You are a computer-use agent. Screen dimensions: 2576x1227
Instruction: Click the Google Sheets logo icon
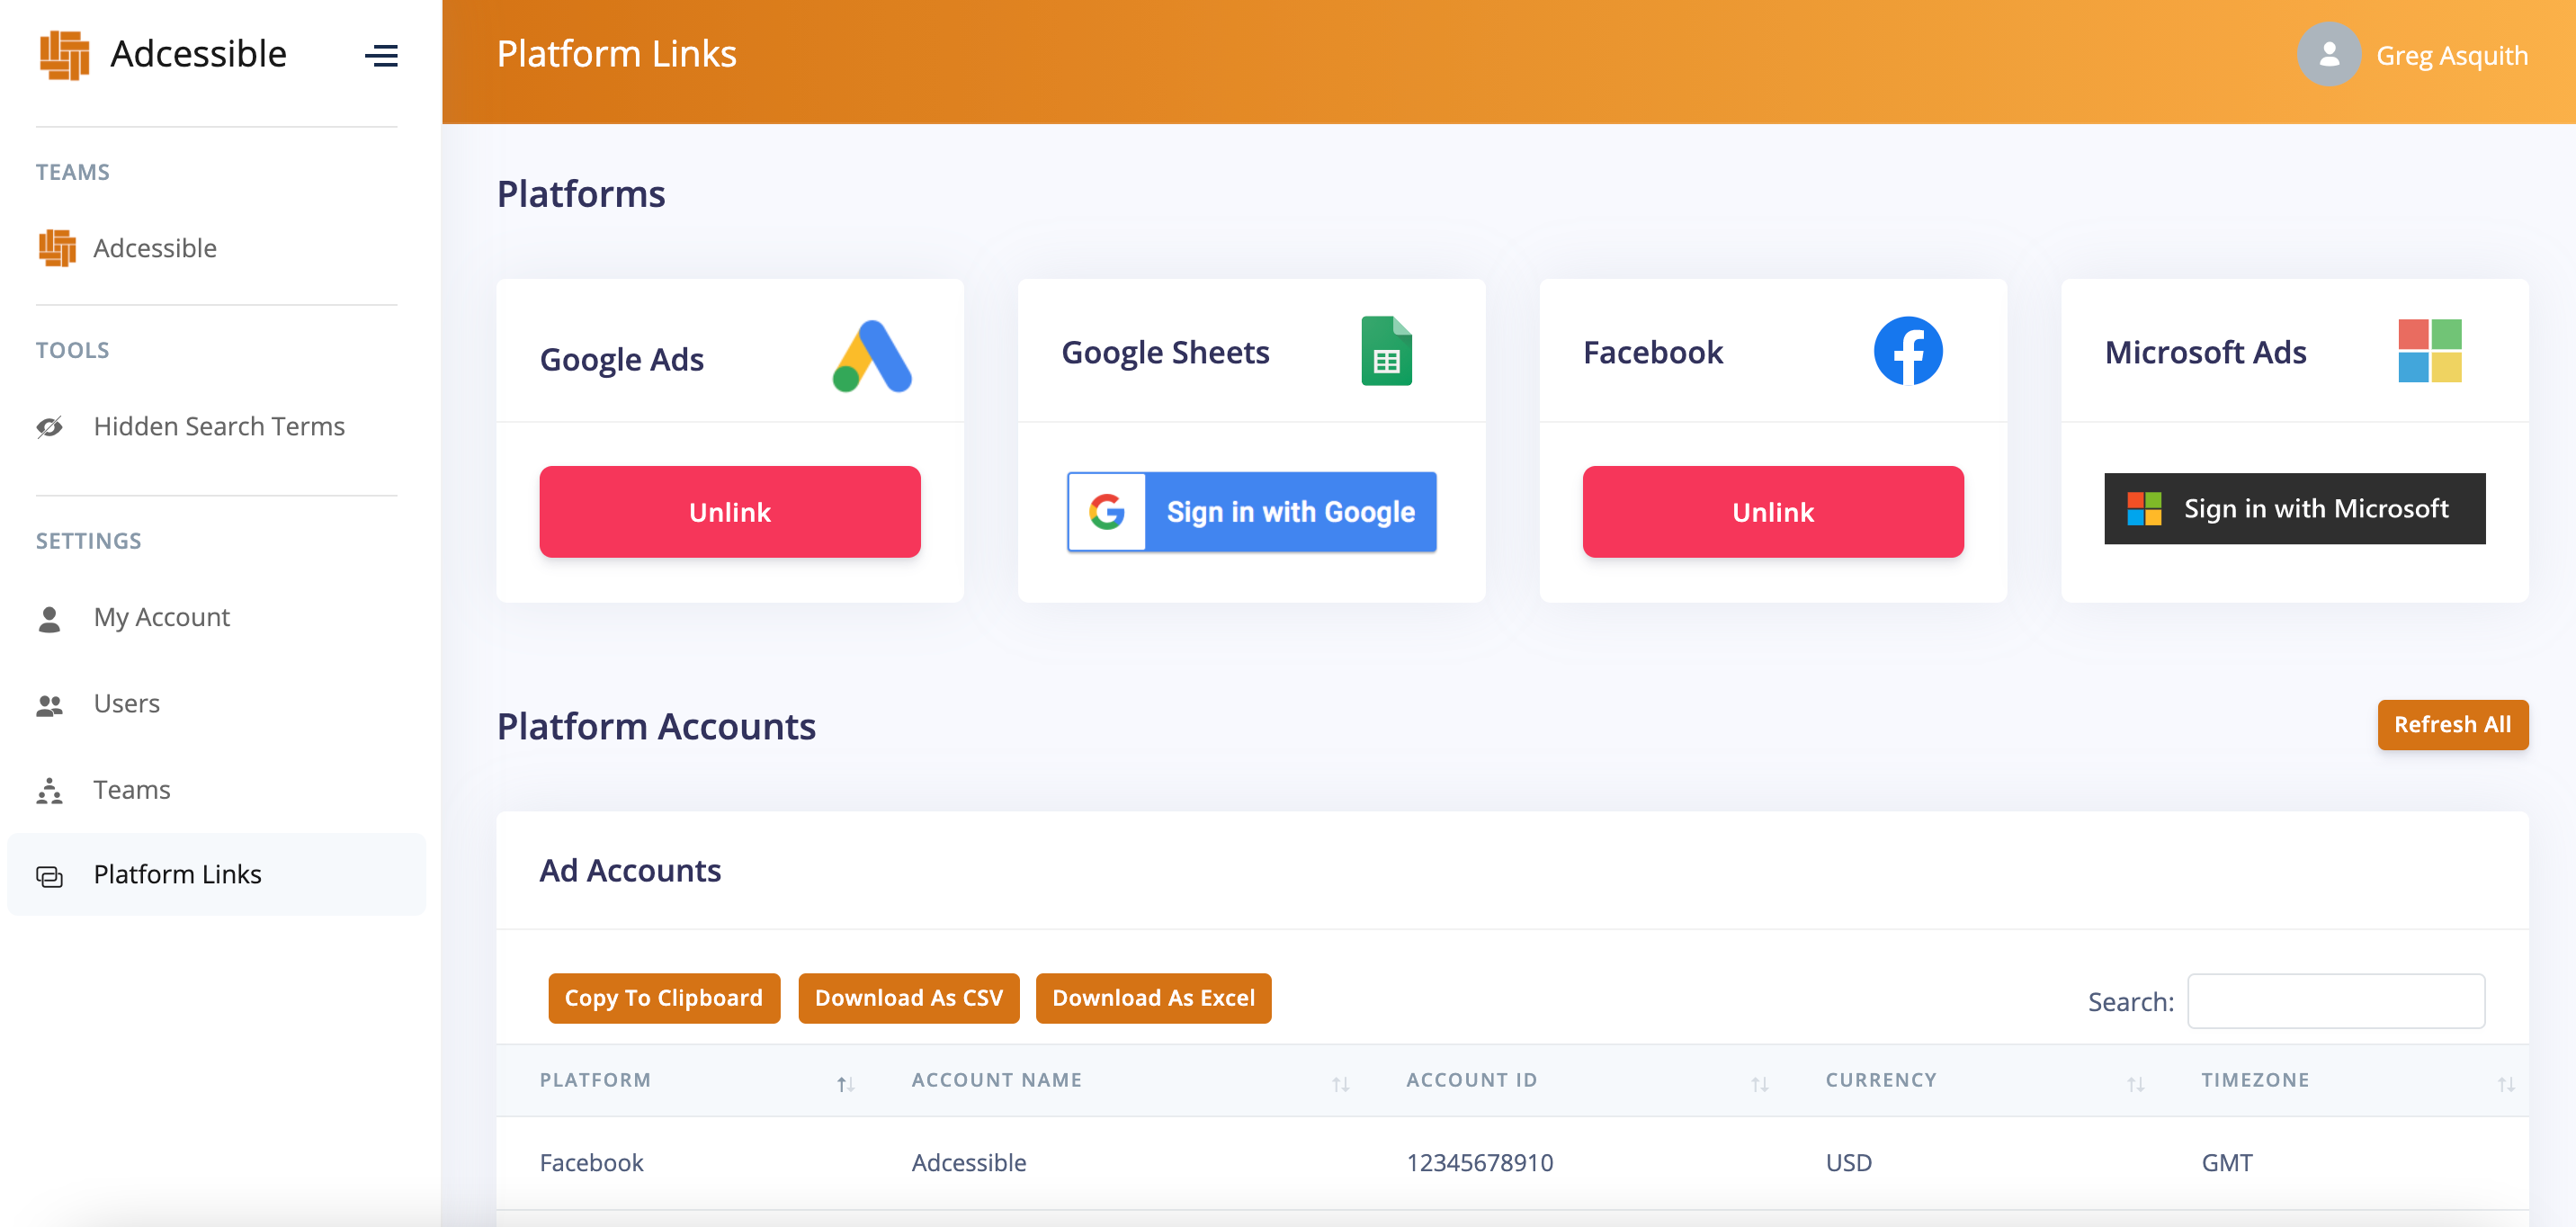point(1386,351)
